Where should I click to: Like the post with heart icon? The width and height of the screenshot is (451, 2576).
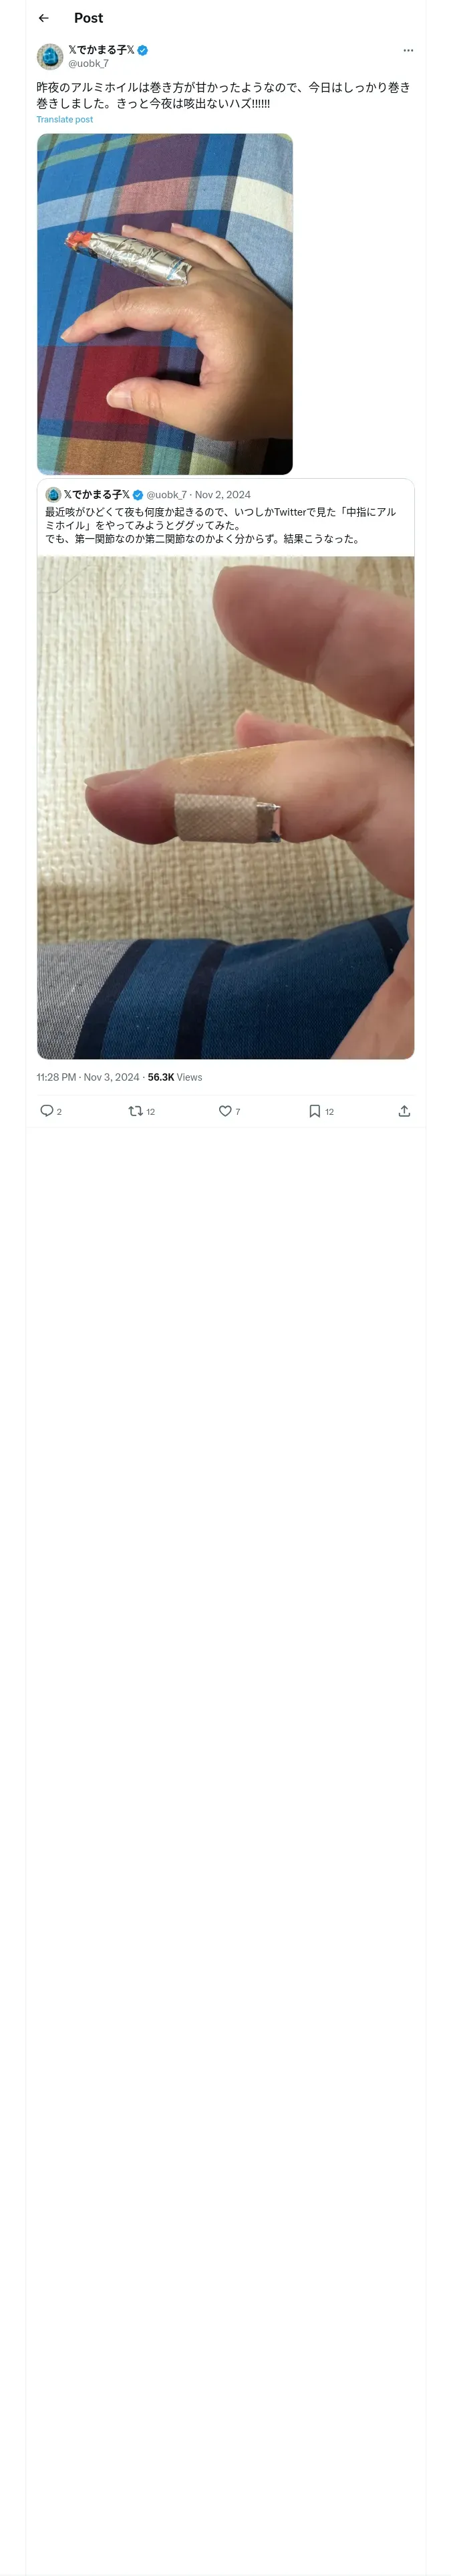pyautogui.click(x=225, y=1111)
